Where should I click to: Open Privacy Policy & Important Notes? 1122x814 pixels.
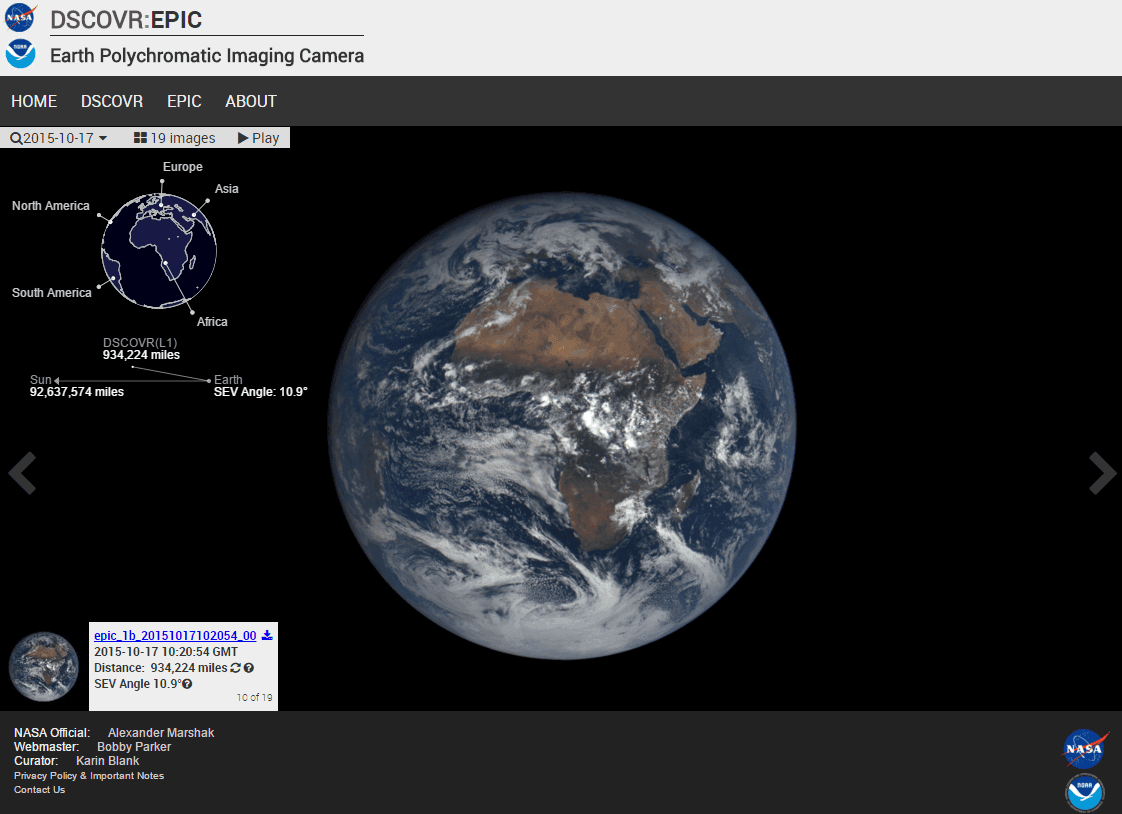coord(88,775)
